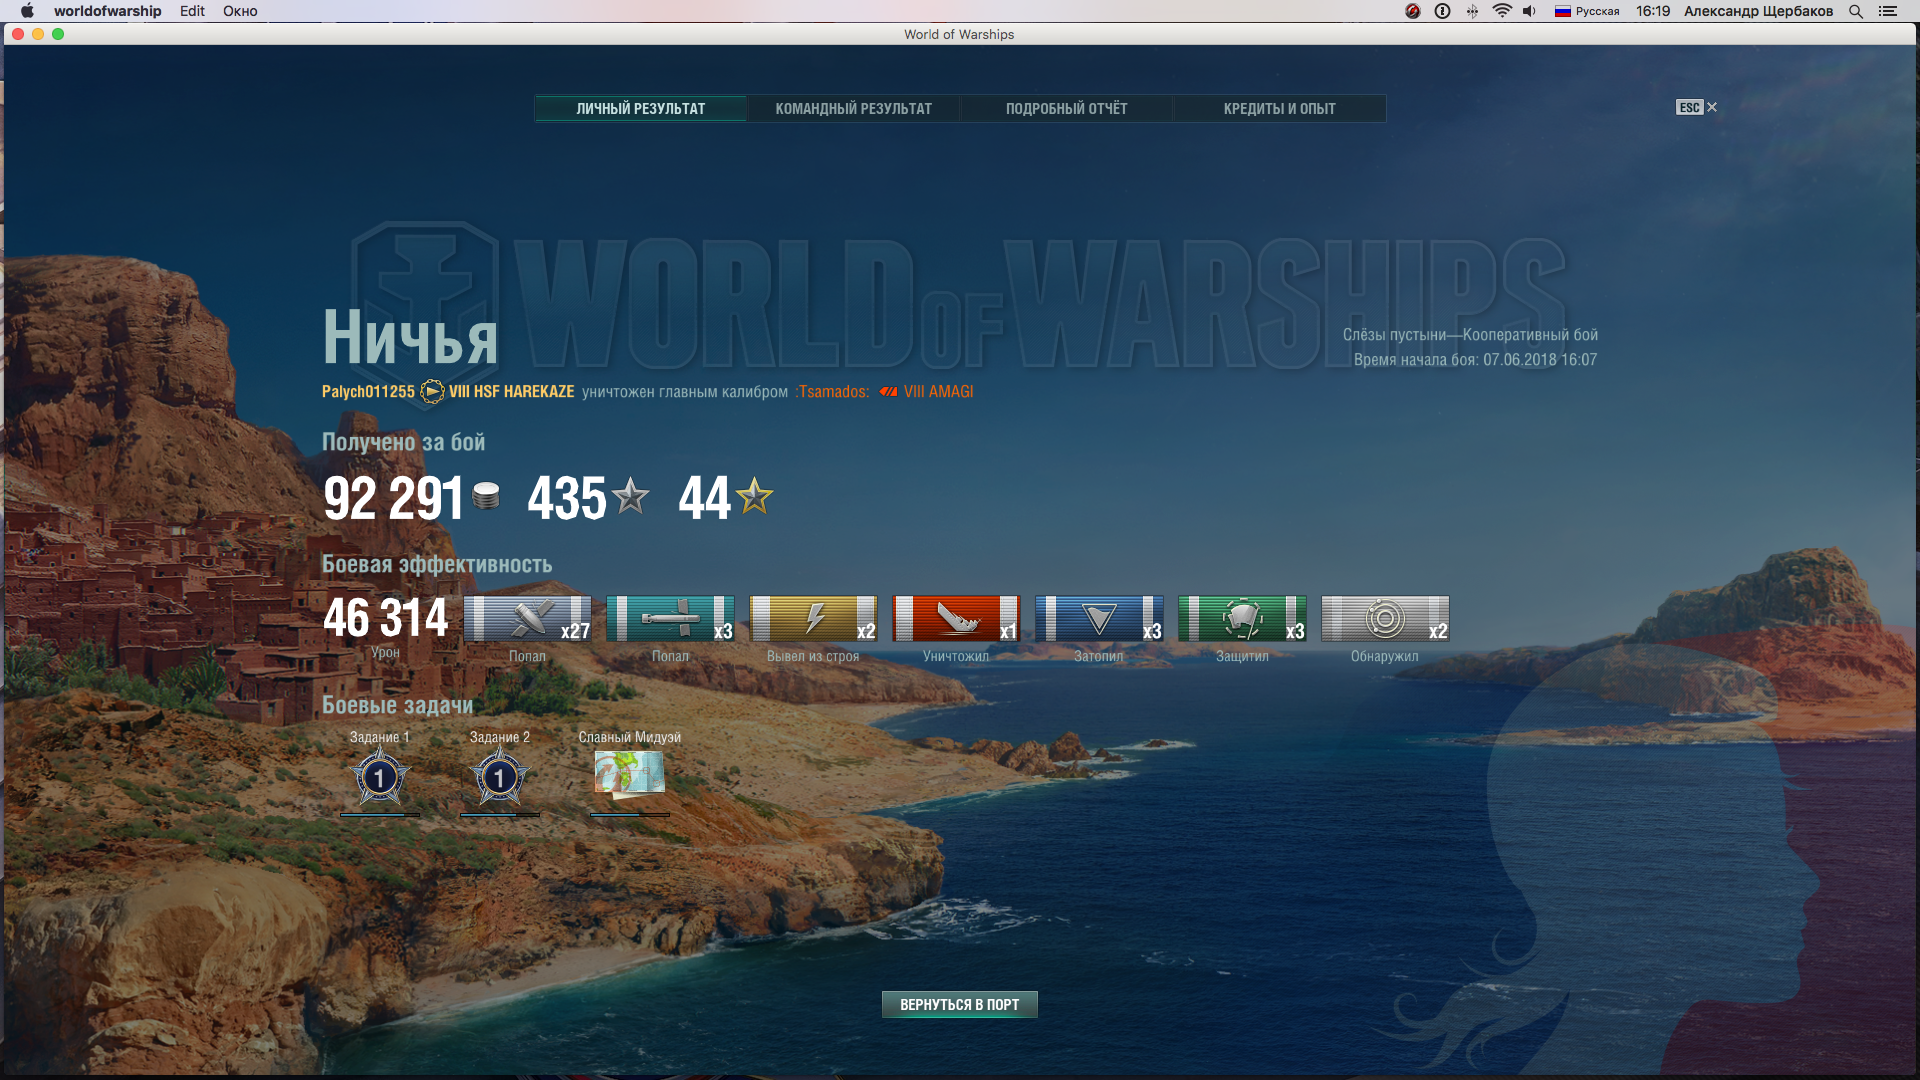Click the battle start time text
This screenshot has width=1920, height=1080.
point(1475,360)
